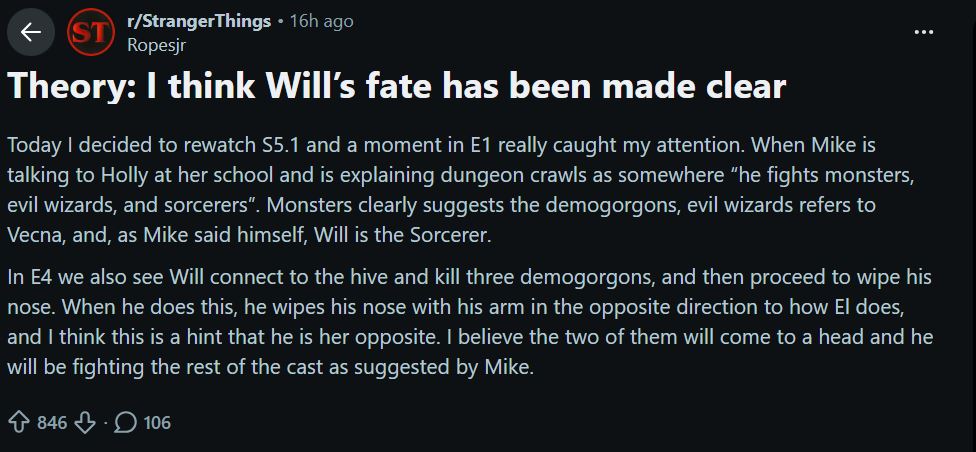This screenshot has height=452, width=976.
Task: Click the 846 vote score
Action: [x=52, y=422]
